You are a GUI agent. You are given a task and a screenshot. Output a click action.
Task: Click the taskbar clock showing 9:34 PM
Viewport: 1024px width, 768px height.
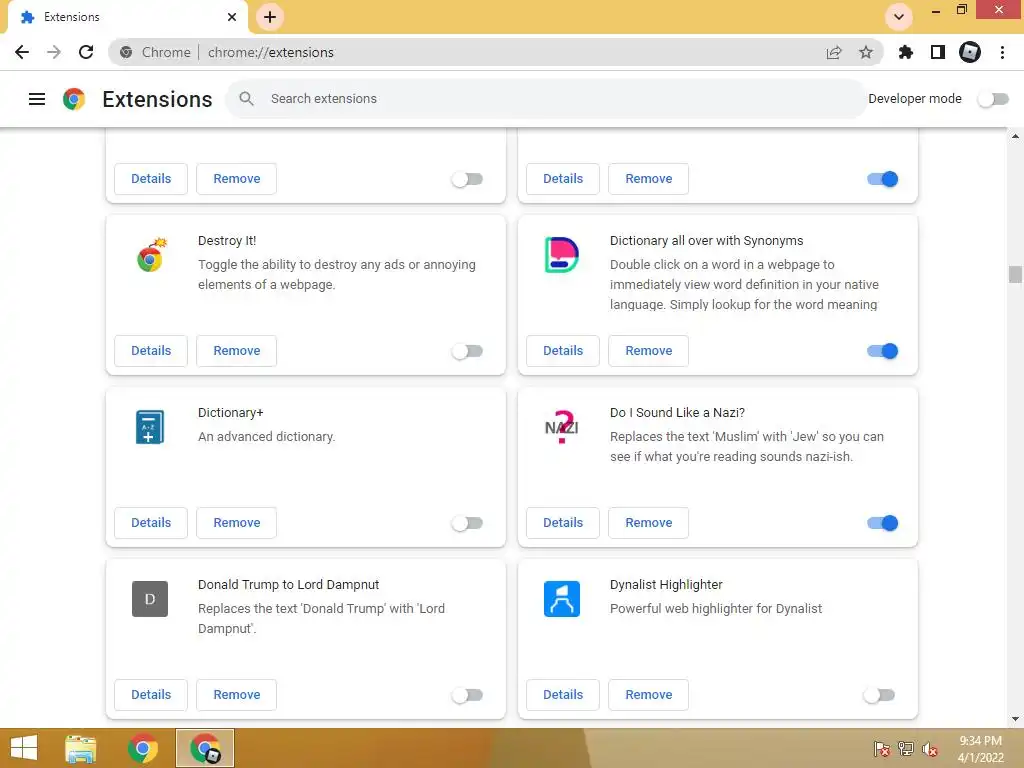tap(980, 749)
